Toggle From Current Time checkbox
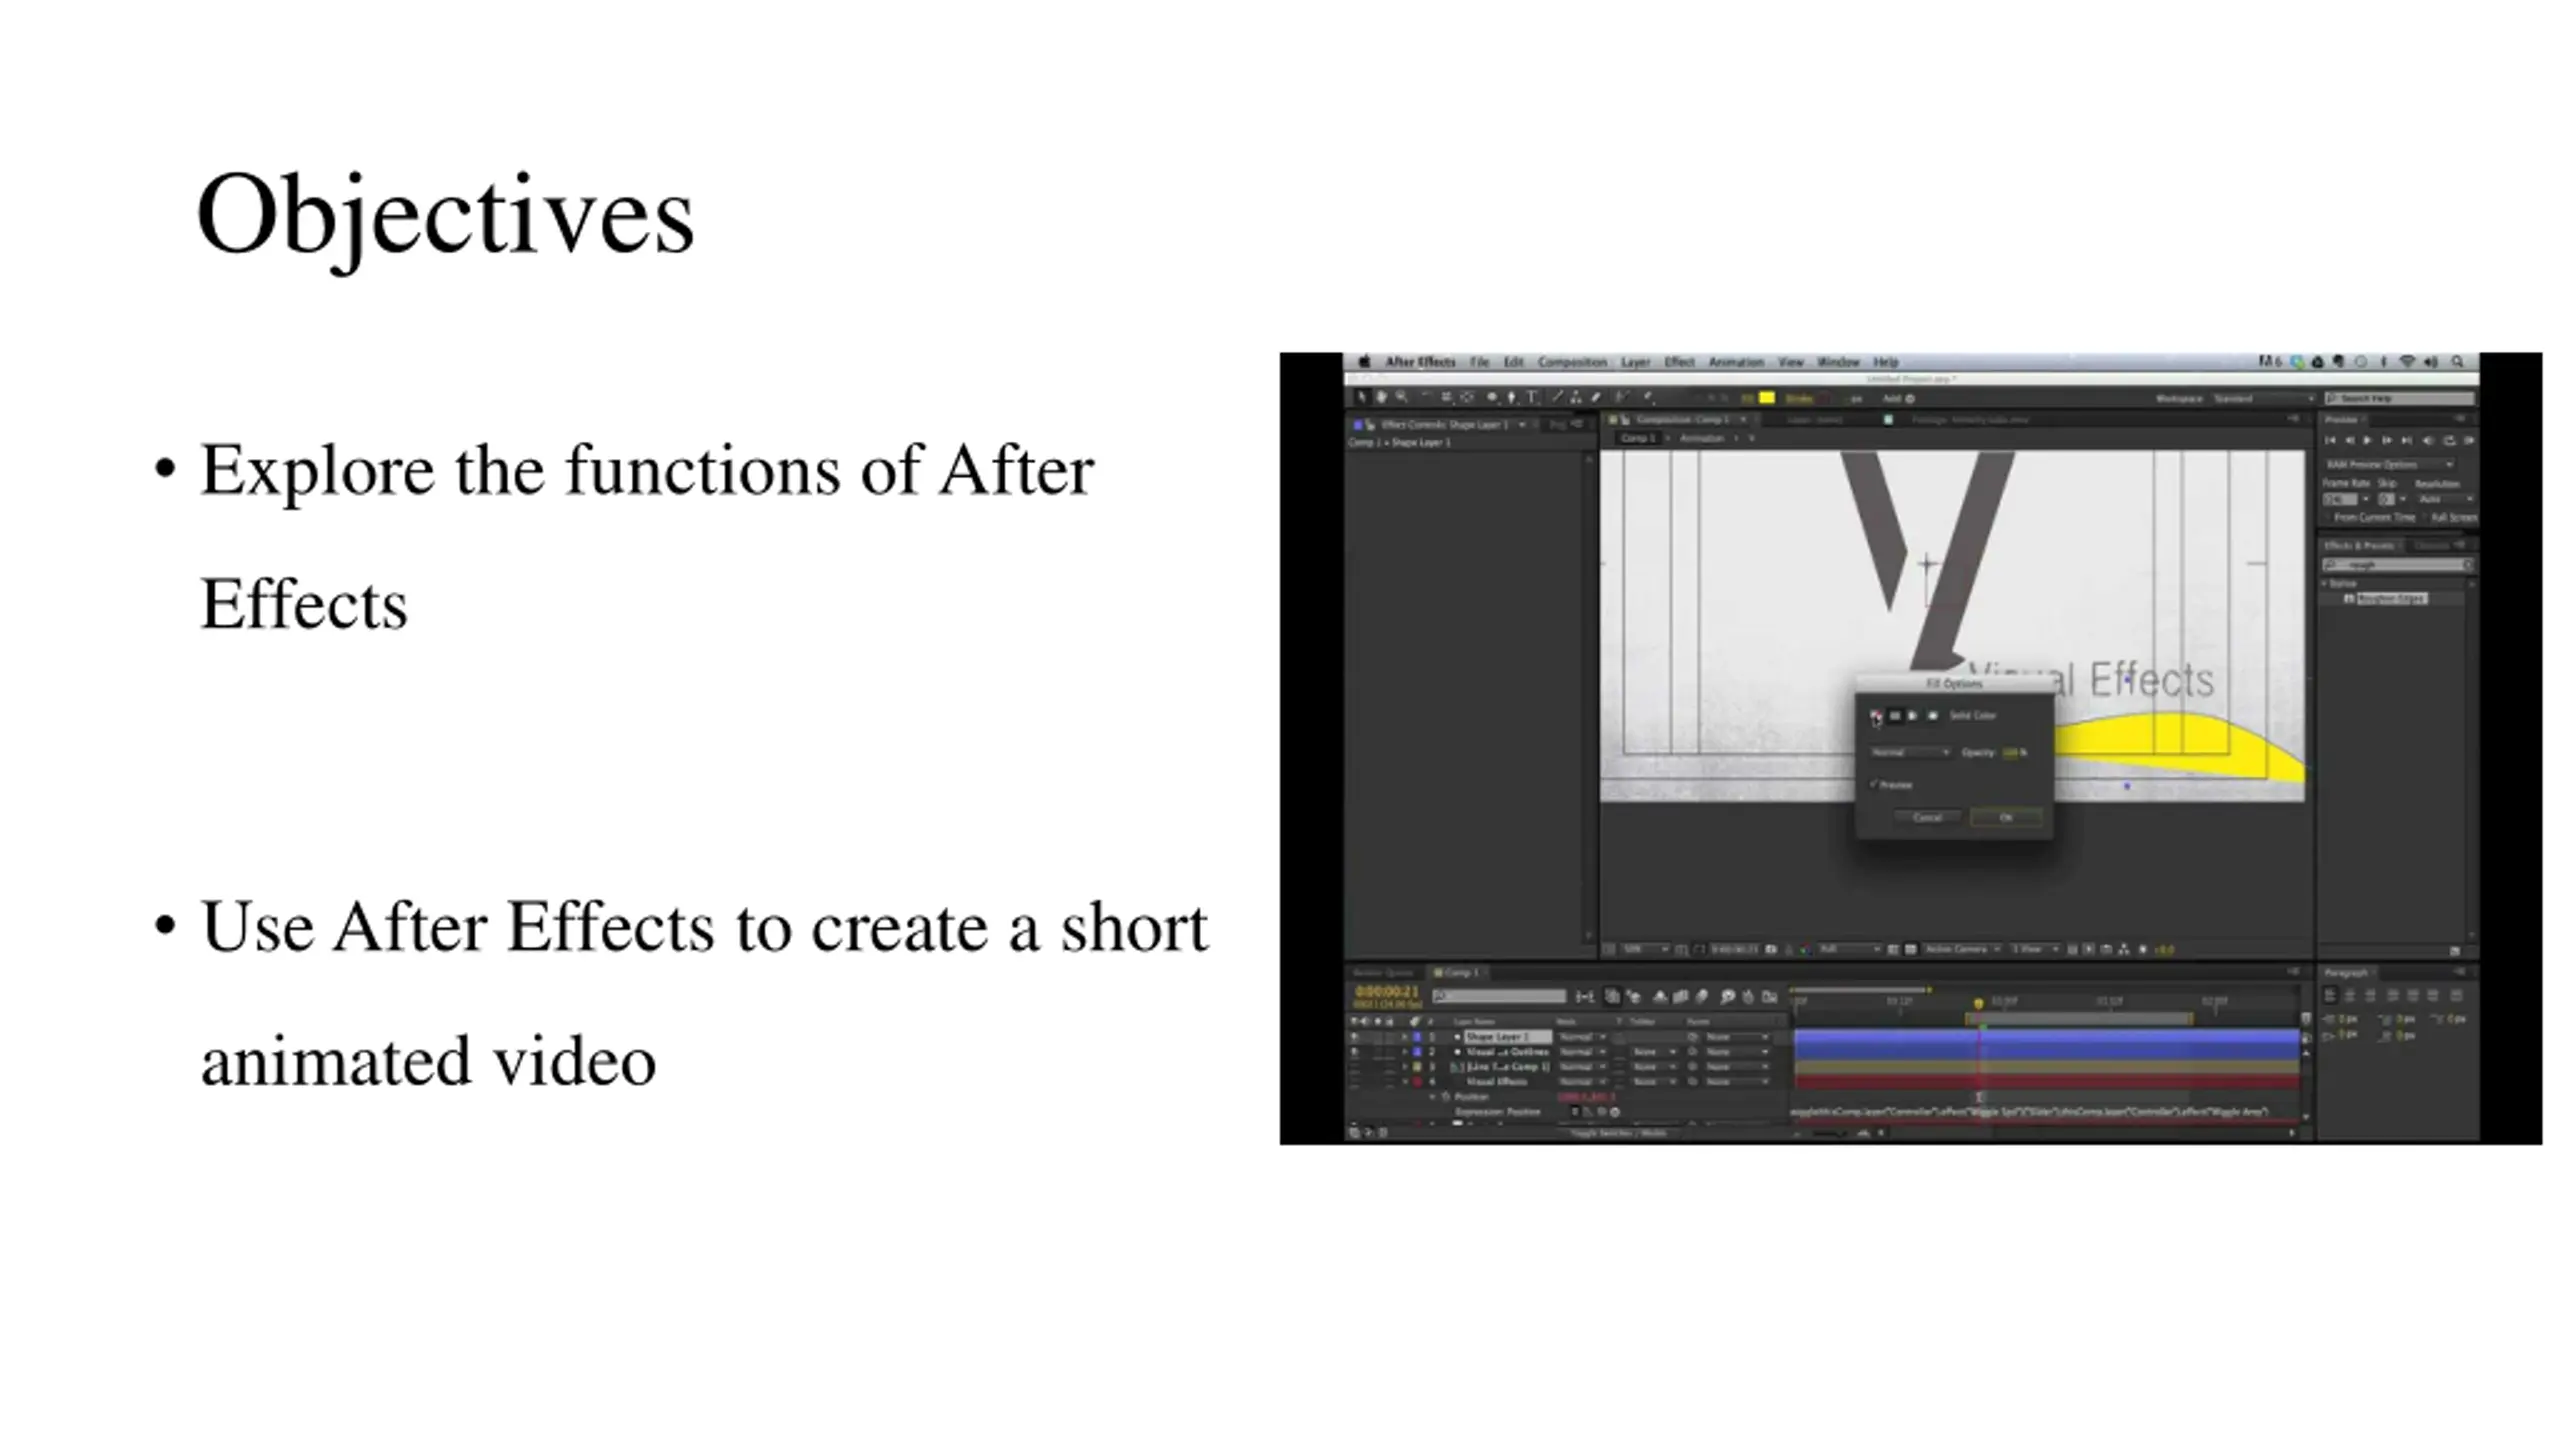 2327,517
